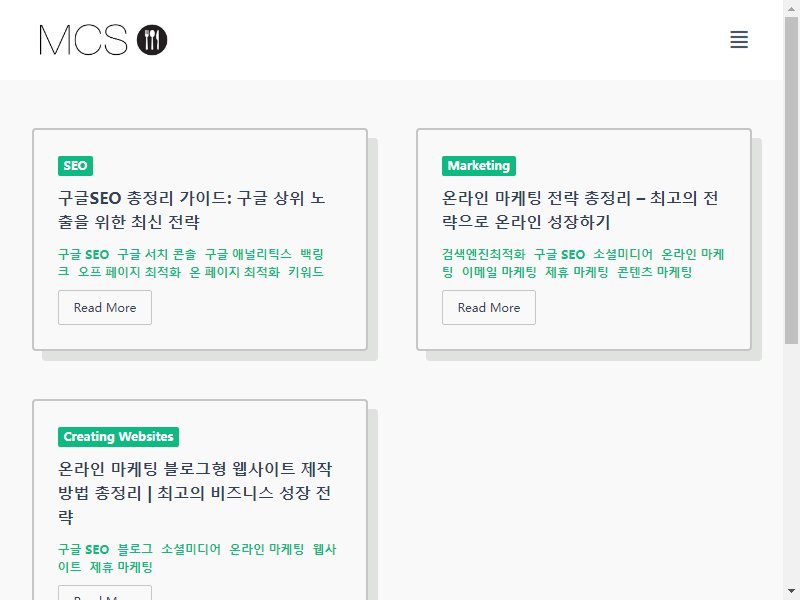Click the 콘텐츠 마케팅 tag
The height and width of the screenshot is (600, 800).
[x=655, y=272]
